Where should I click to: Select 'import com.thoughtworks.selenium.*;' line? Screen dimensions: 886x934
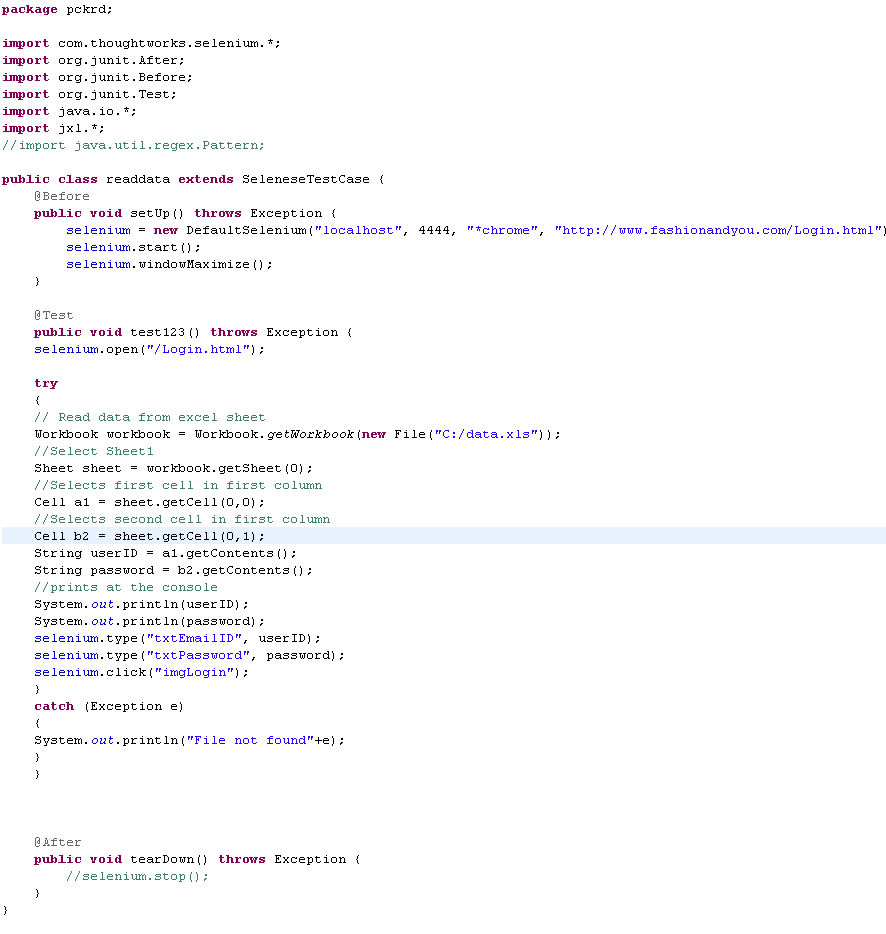[x=141, y=43]
